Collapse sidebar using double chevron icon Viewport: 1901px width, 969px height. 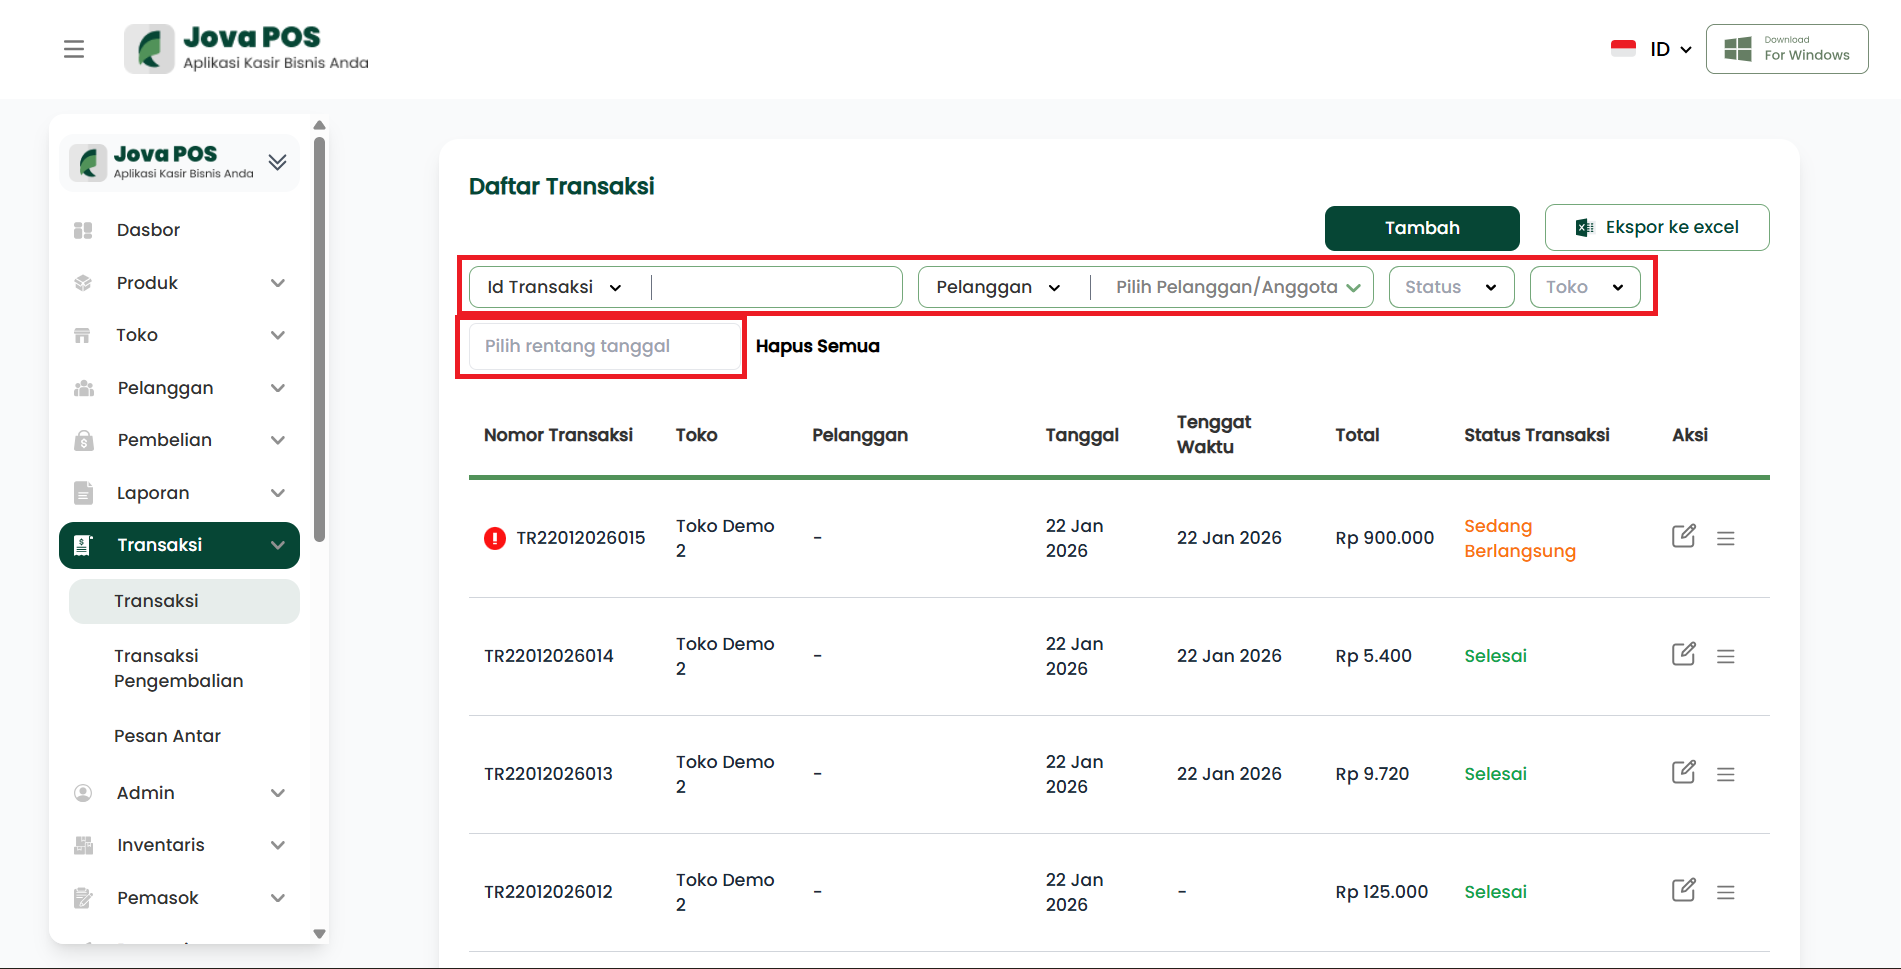(277, 162)
